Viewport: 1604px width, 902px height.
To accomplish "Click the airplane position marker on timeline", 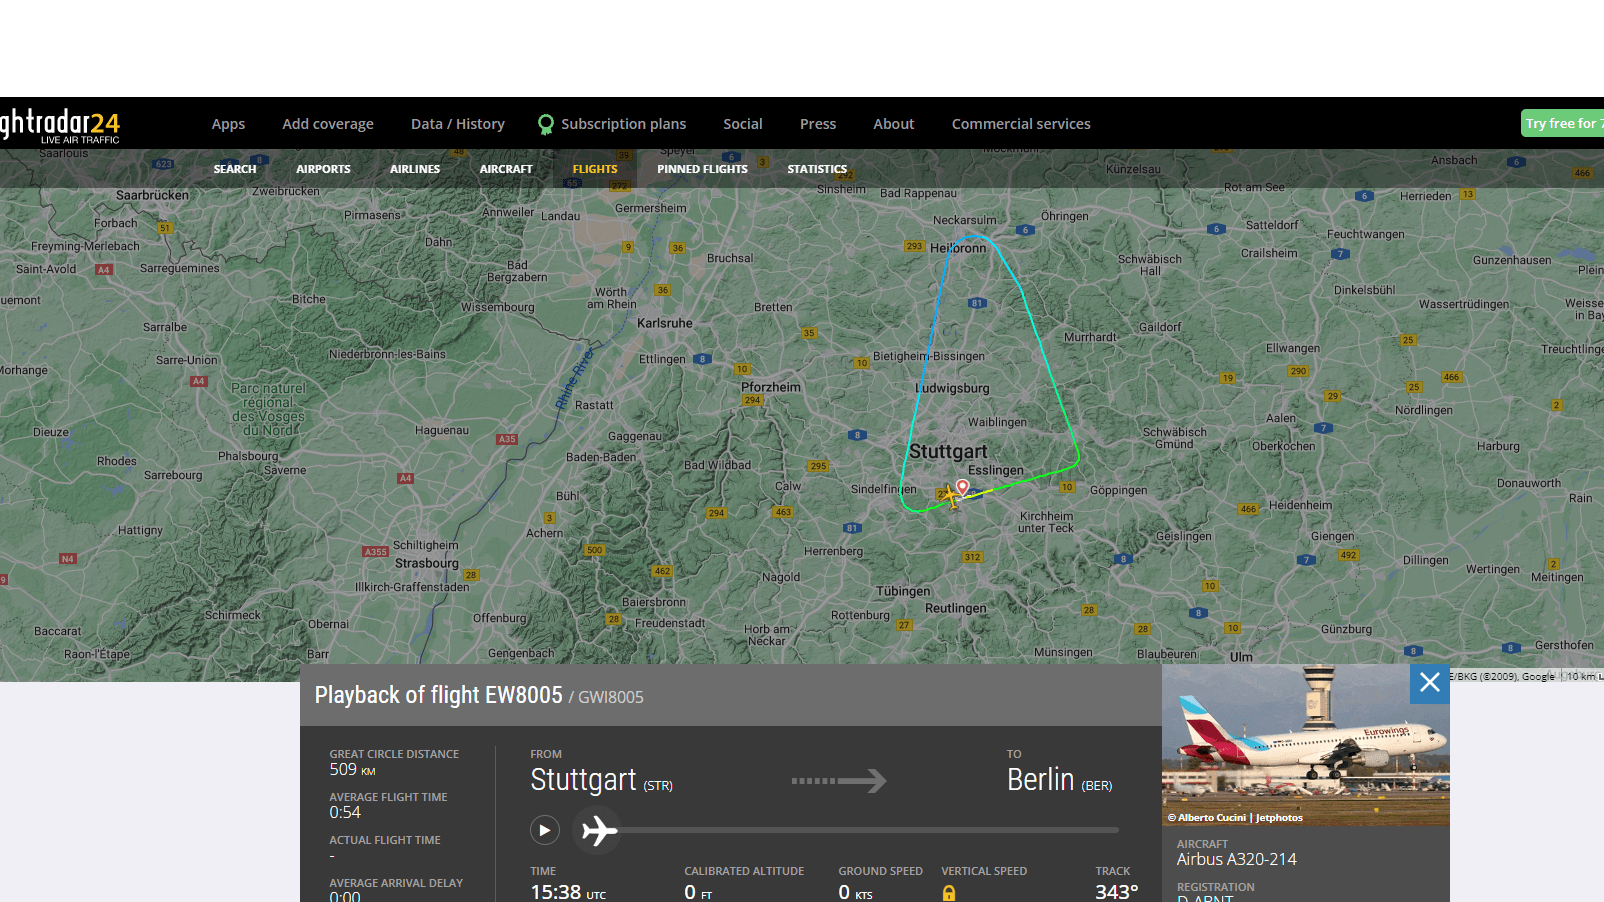I will (x=598, y=830).
